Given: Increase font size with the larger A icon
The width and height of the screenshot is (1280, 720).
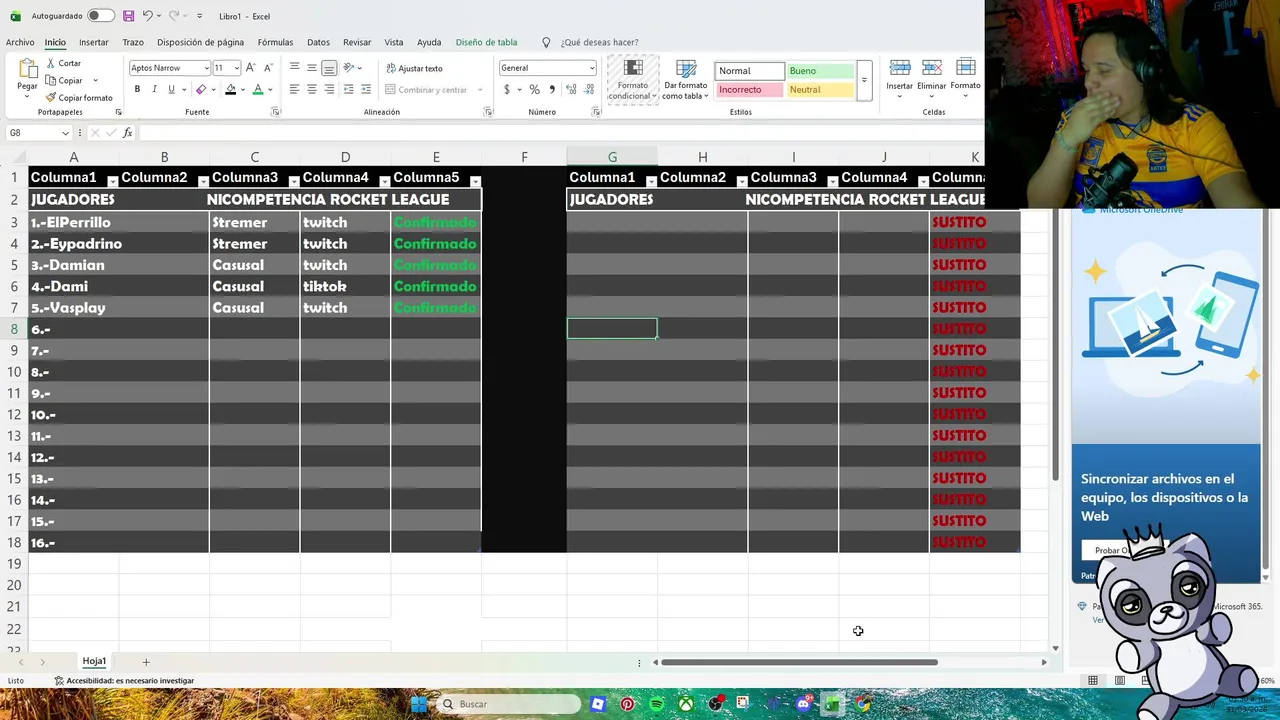Looking at the screenshot, I should click(250, 68).
